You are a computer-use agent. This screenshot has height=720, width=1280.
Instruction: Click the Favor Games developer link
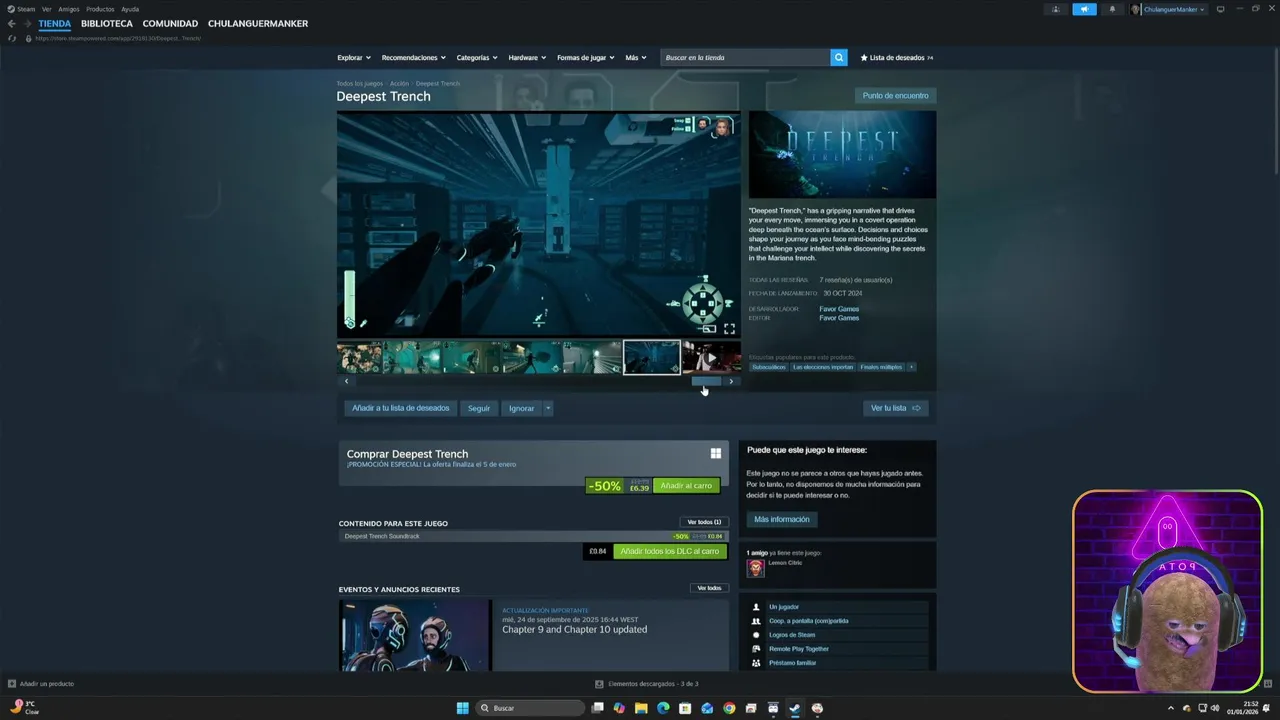pos(839,309)
